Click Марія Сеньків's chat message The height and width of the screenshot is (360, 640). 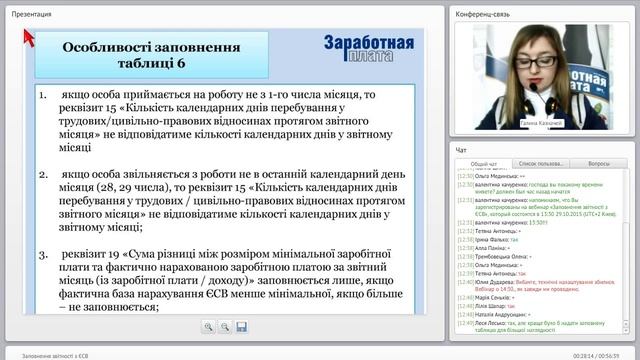tap(486, 298)
